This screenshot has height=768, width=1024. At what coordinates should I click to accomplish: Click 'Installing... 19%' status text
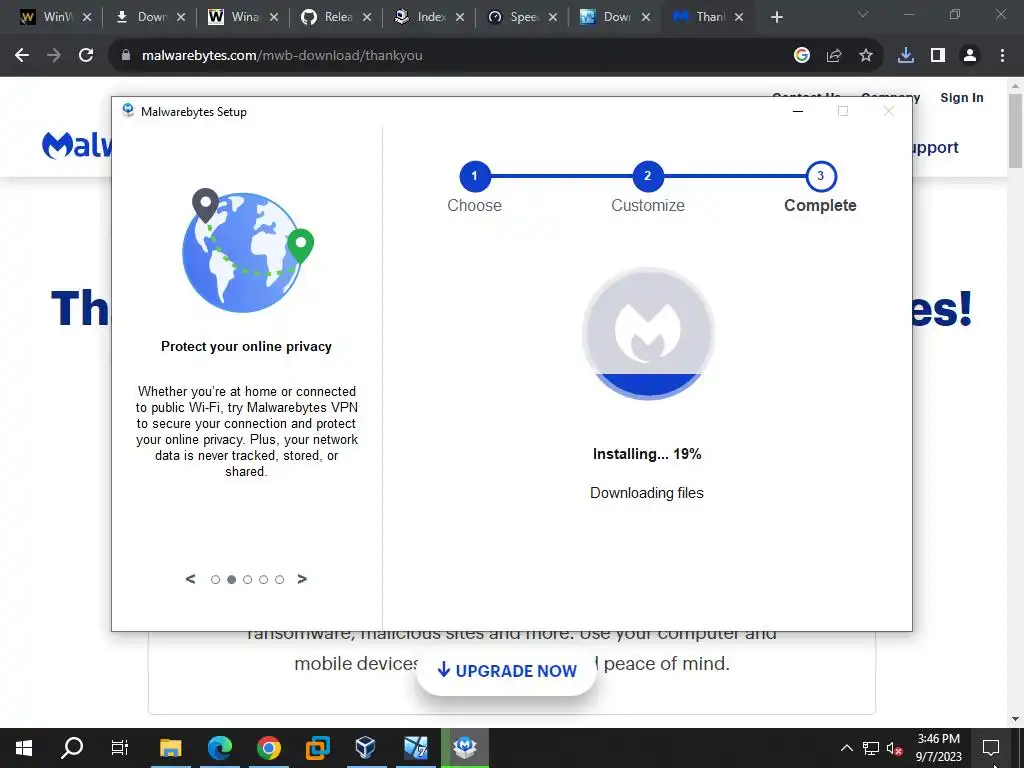tap(647, 454)
